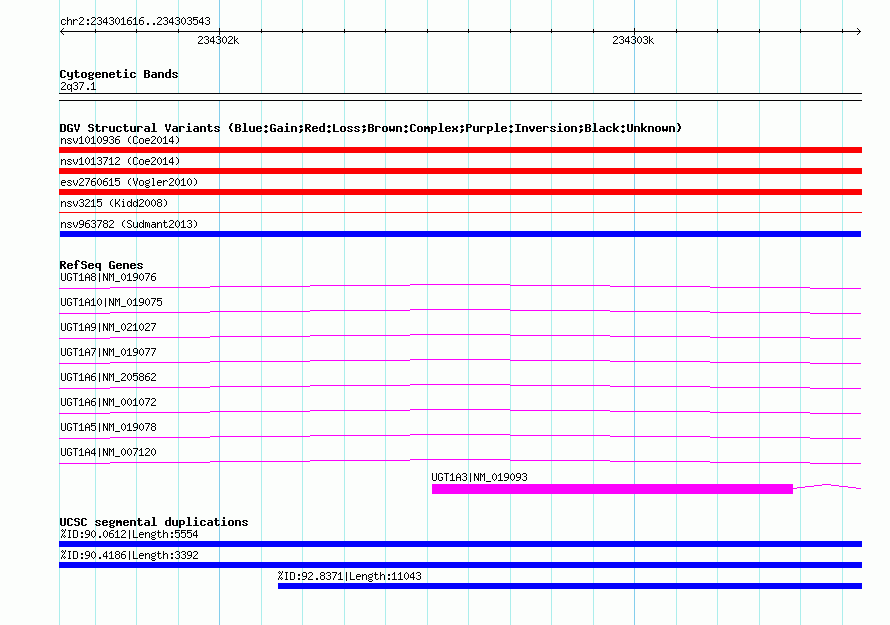Image resolution: width=890 pixels, height=625 pixels.
Task: Select the Cytogenetic Bands track title
Action: coord(119,74)
